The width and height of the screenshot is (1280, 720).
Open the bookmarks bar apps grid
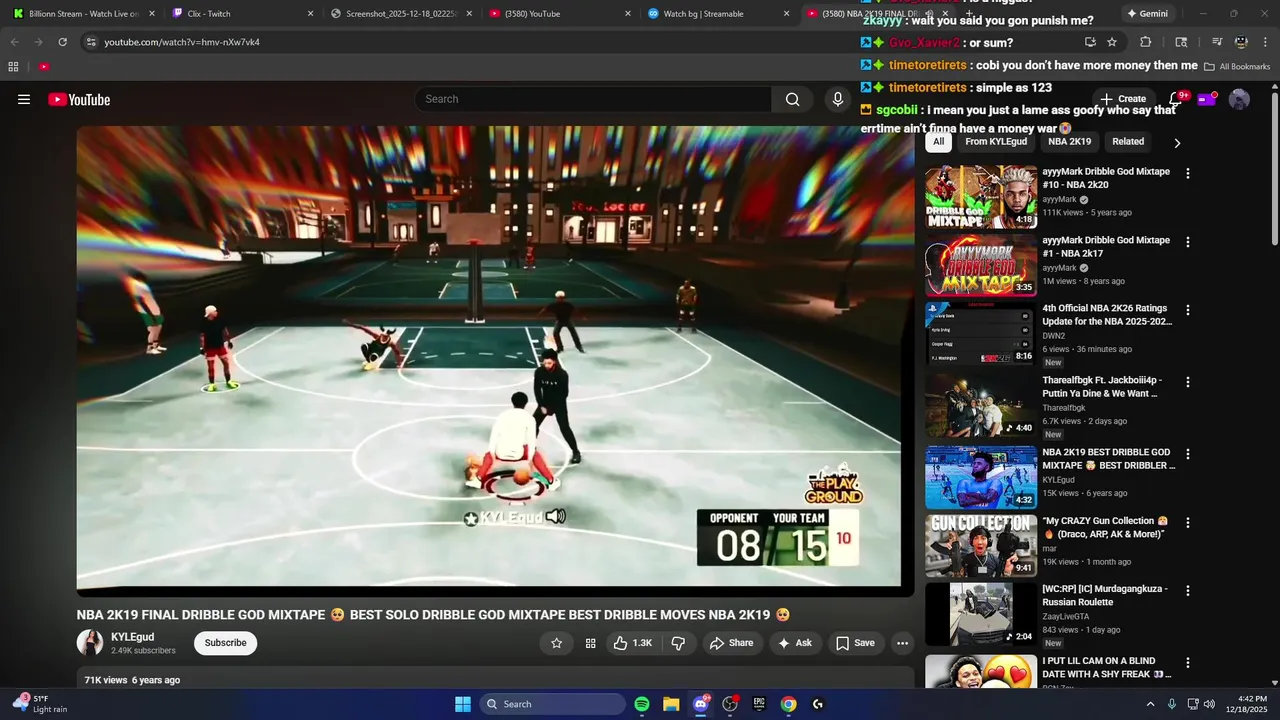coord(13,66)
